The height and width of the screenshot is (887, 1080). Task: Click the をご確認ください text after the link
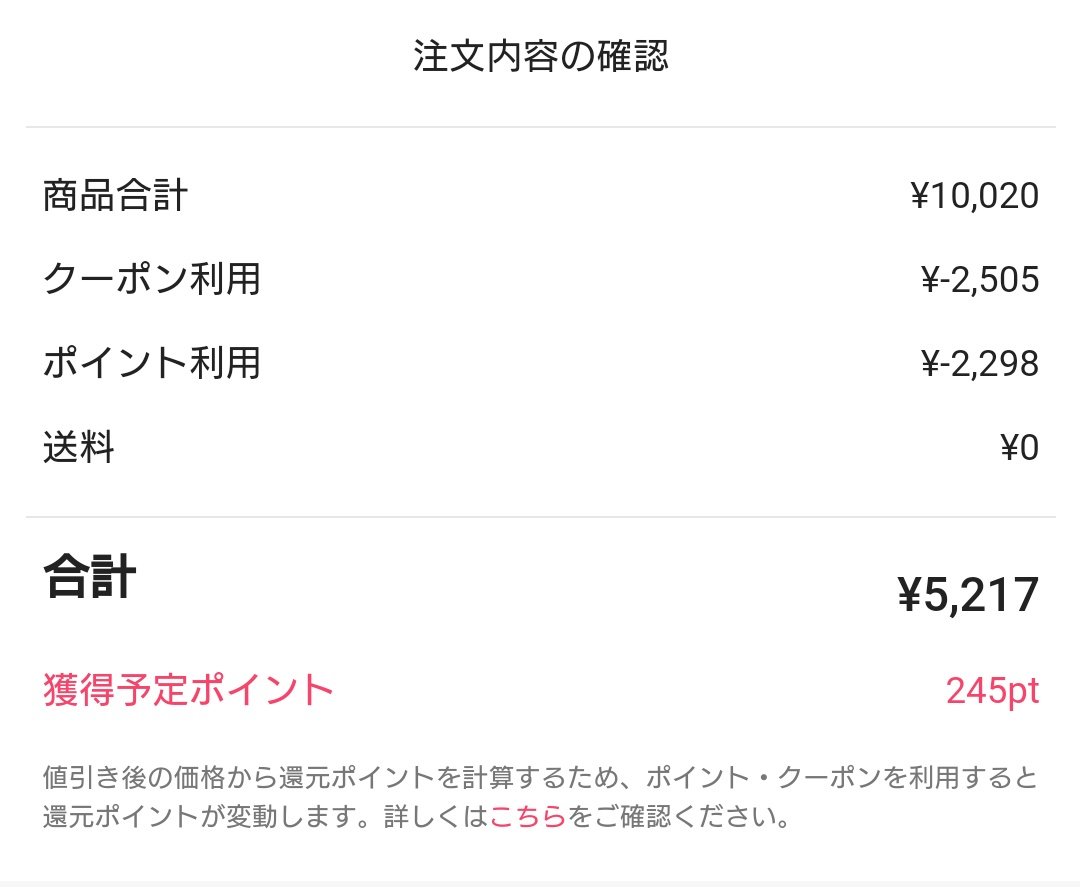[x=680, y=817]
